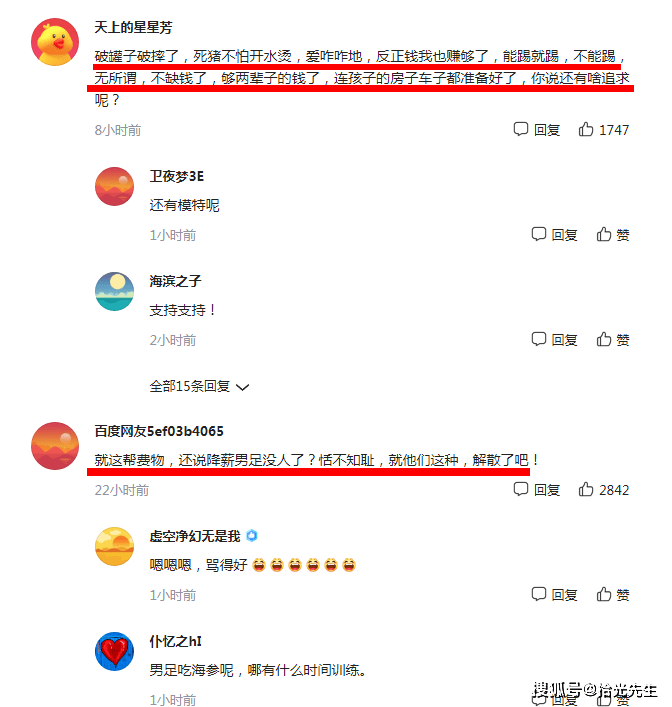The height and width of the screenshot is (707, 672).
Task: Click the 8小时前 timestamp
Action: [118, 130]
